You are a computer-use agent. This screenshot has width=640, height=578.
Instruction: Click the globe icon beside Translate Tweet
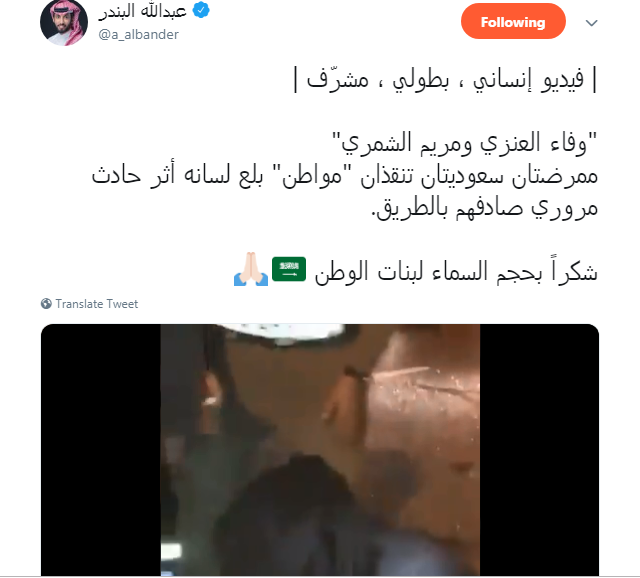46,304
